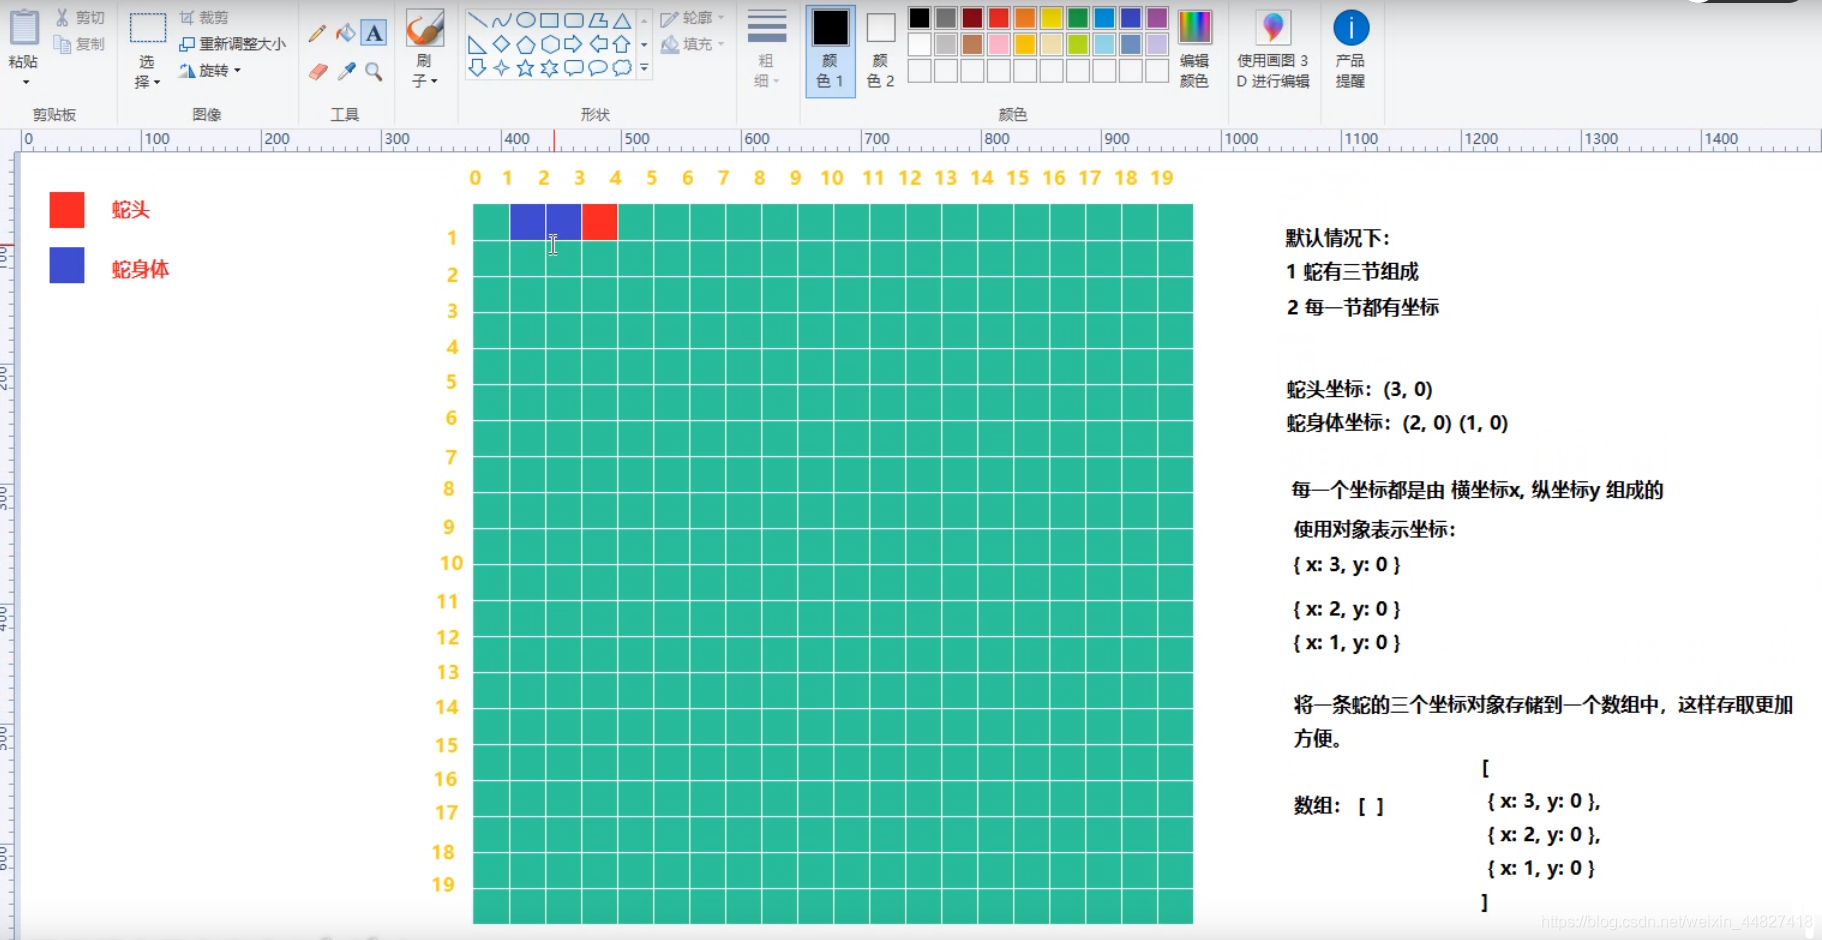Screen dimensions: 1822x940
Task: Open the Outline (轮廓) dropdown
Action: 692,18
